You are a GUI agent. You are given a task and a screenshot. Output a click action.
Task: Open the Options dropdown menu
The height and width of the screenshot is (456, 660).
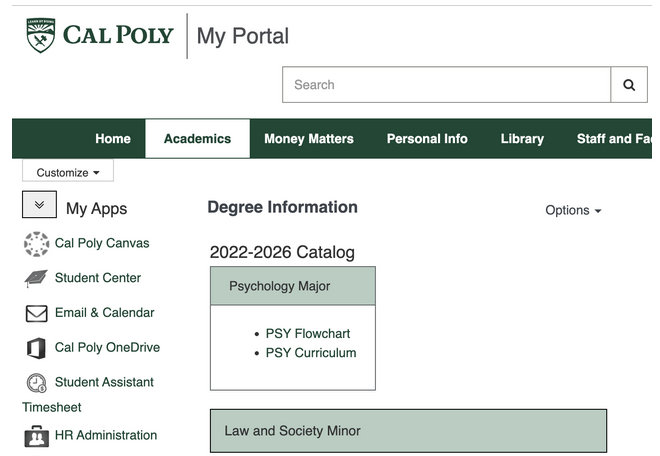573,210
